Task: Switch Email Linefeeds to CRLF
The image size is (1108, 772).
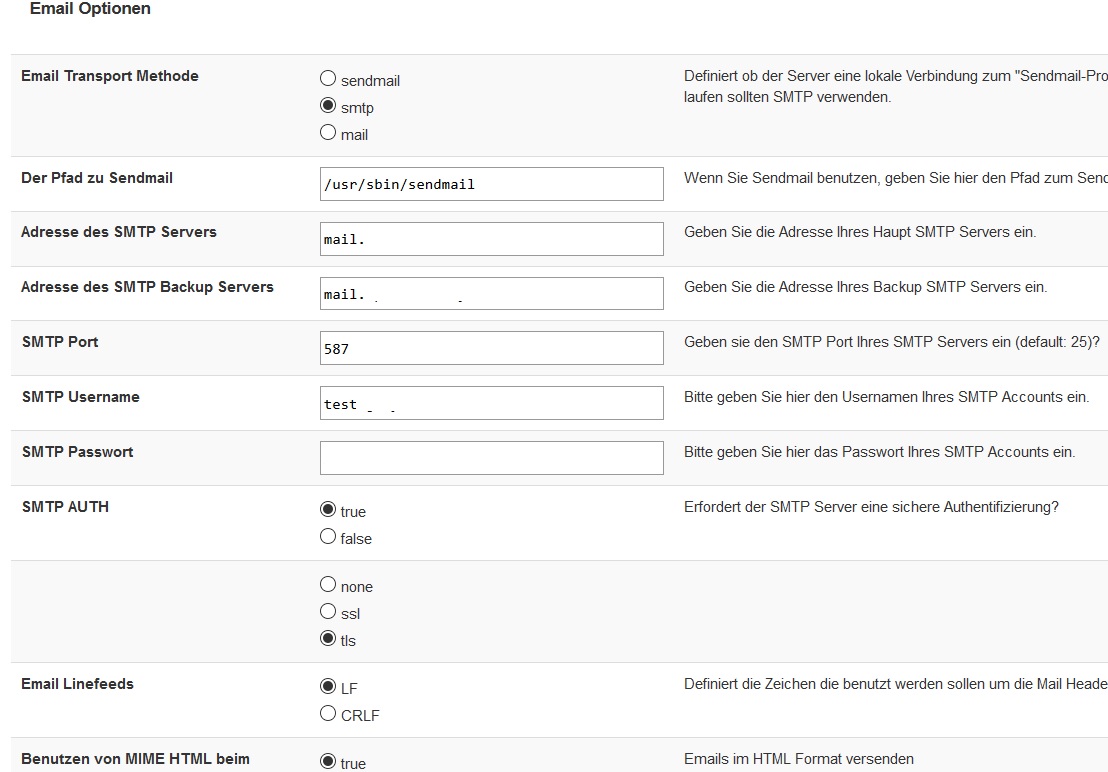Action: [x=328, y=714]
